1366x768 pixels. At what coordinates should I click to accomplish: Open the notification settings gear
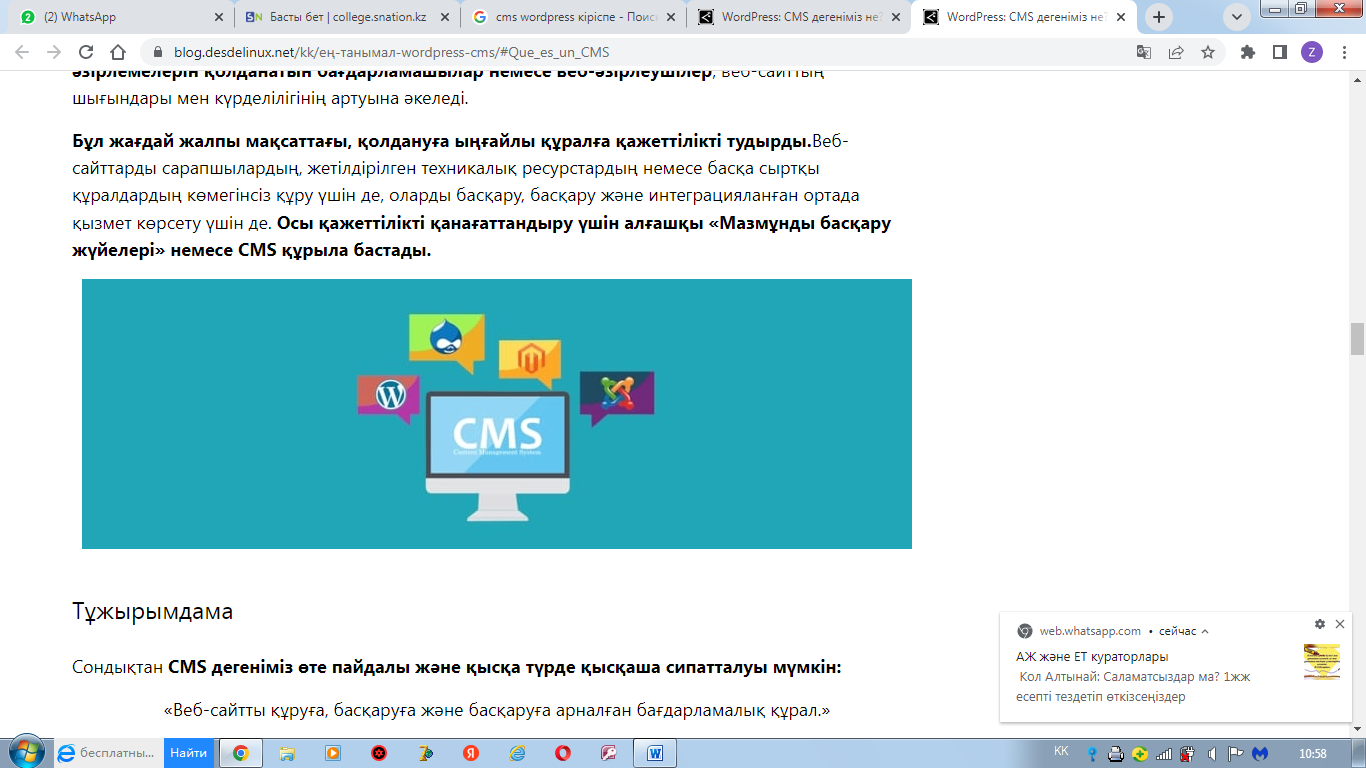(1319, 624)
